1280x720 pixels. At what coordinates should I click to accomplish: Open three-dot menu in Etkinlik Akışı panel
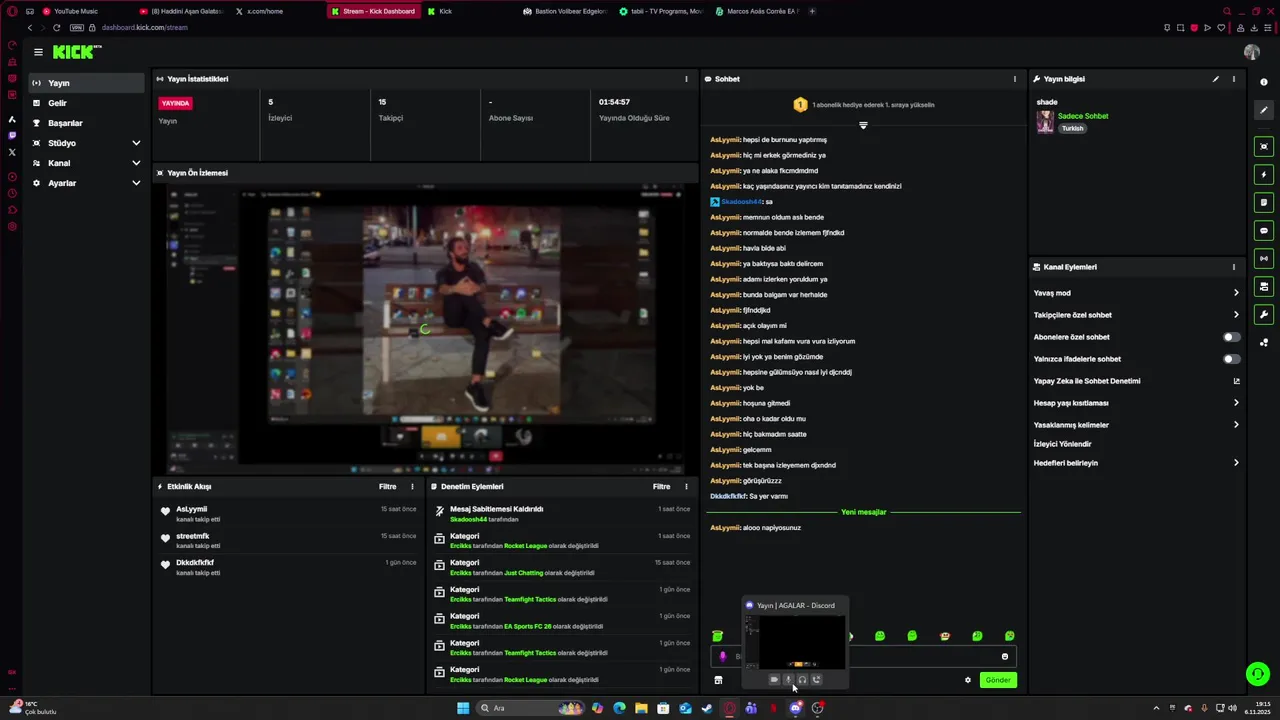(x=412, y=487)
